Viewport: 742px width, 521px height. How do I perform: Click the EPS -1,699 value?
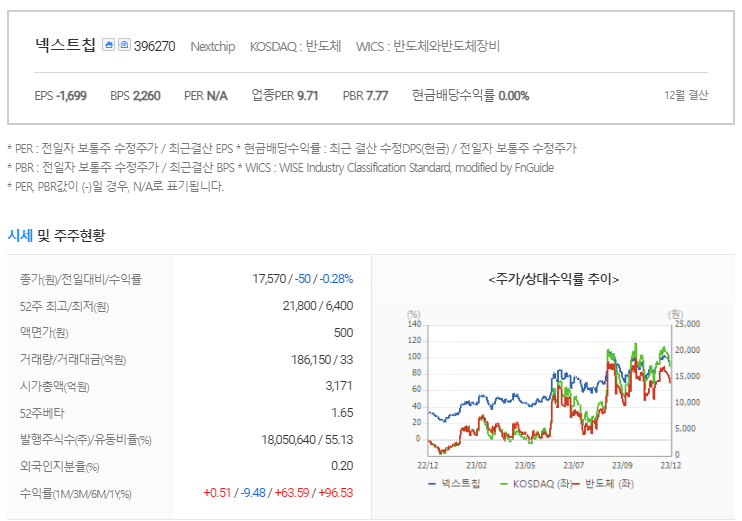[x=61, y=96]
